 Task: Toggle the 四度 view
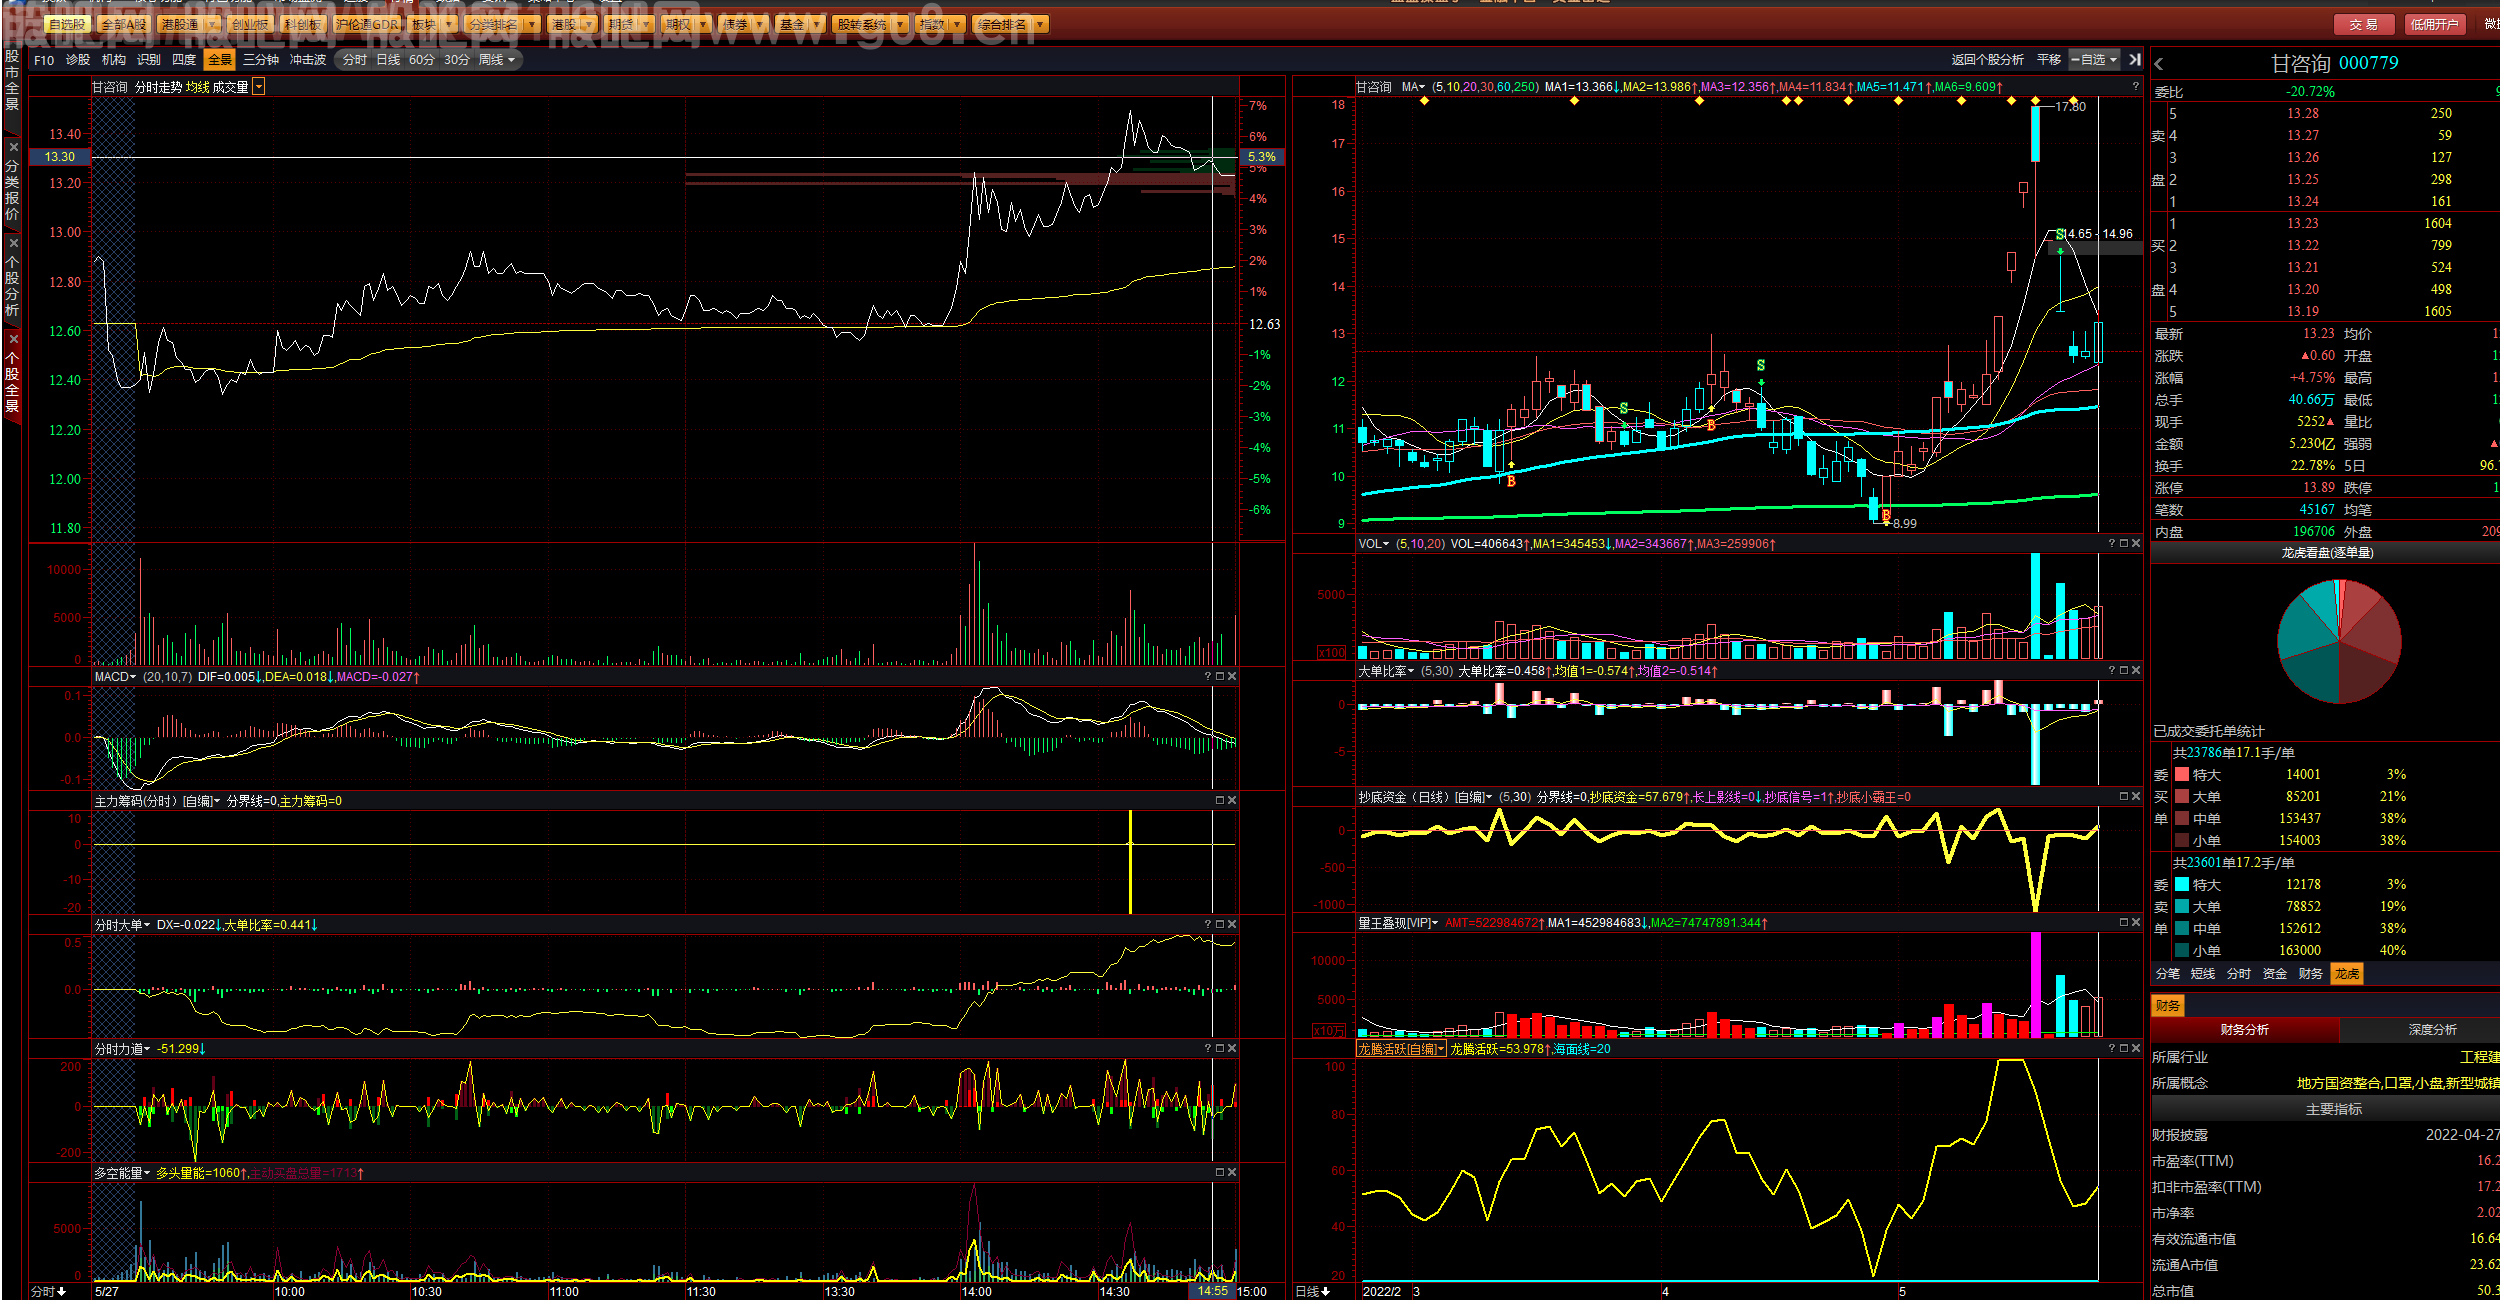(x=184, y=60)
